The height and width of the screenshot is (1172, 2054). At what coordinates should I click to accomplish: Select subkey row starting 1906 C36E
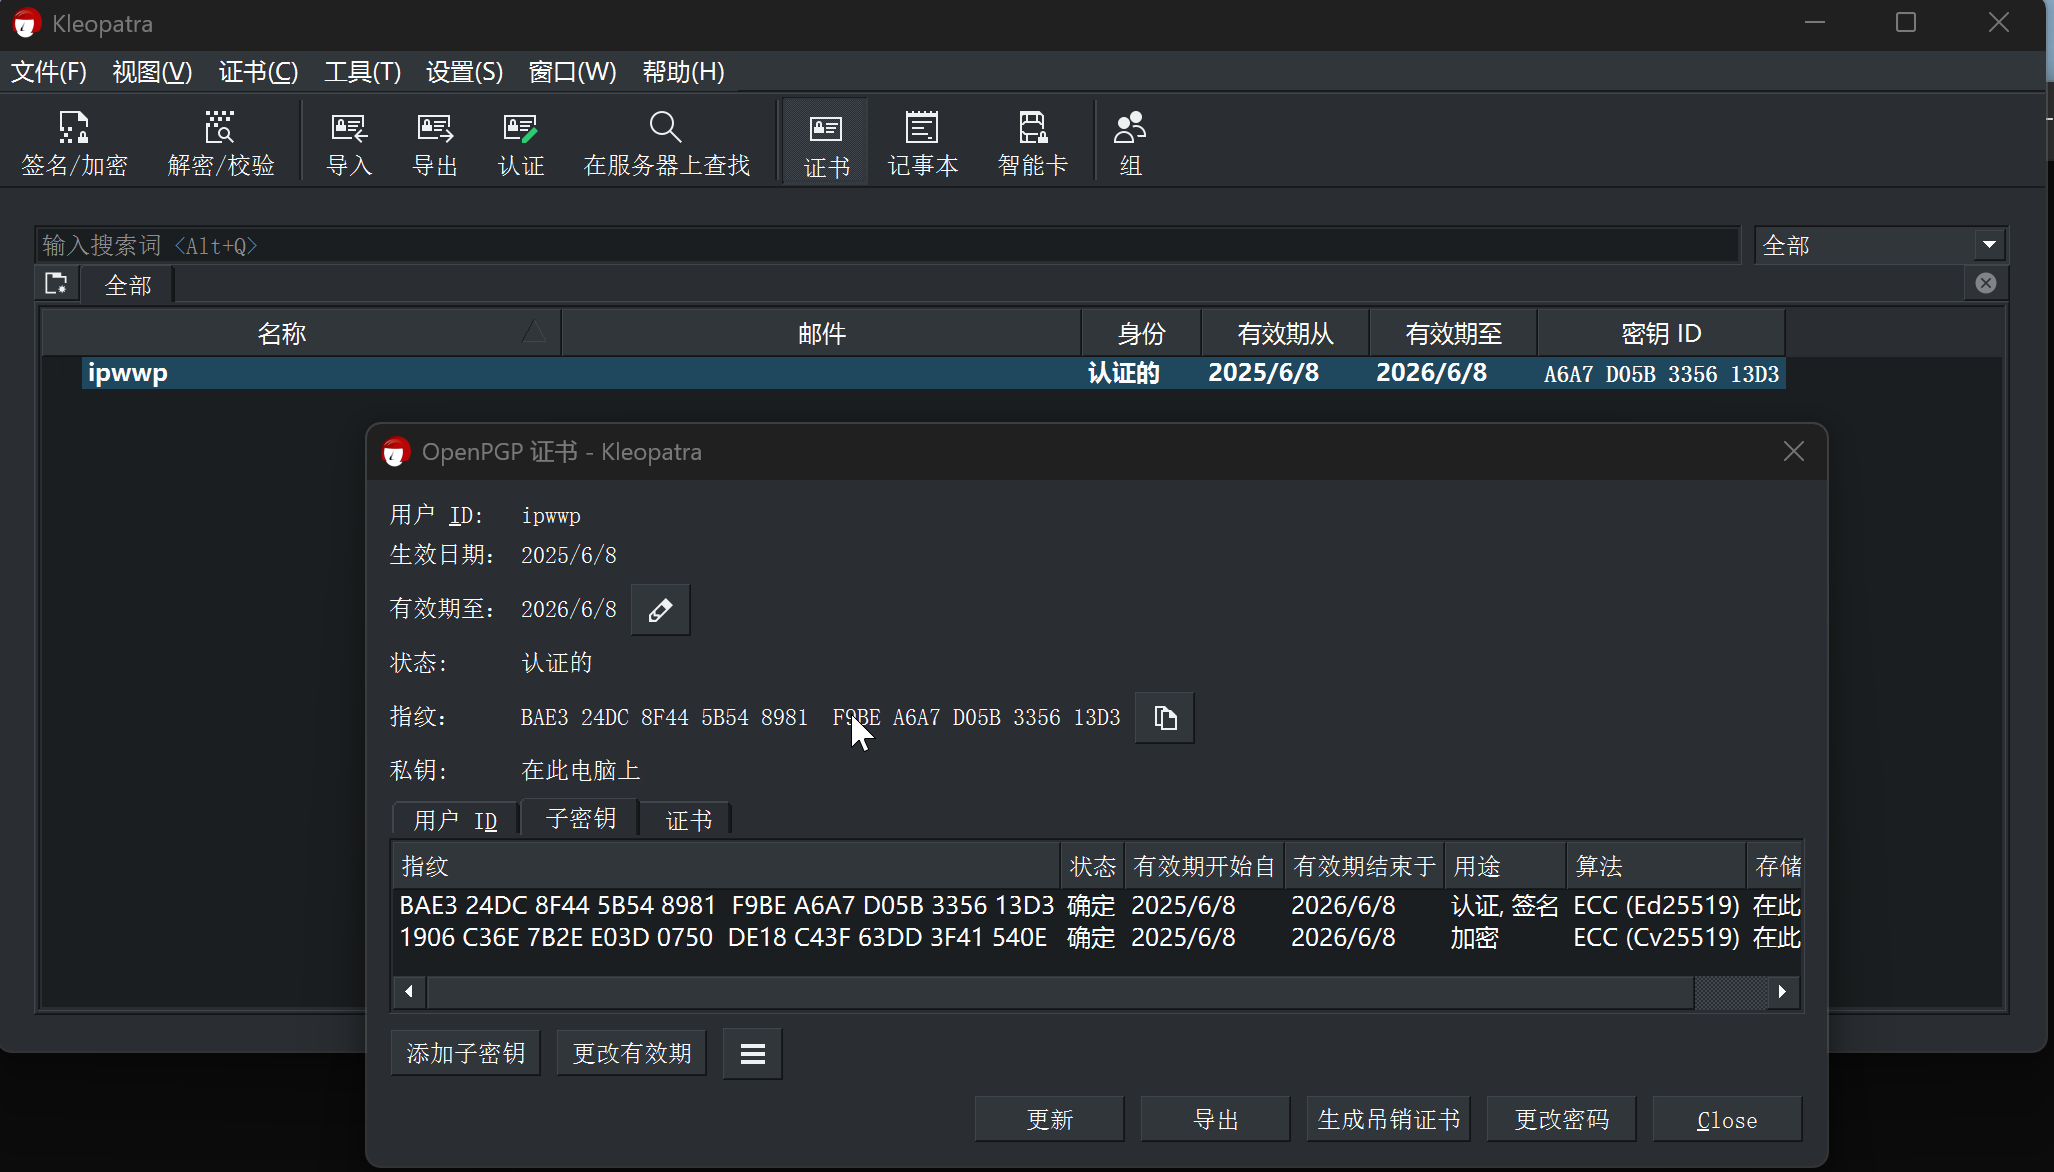point(1098,937)
